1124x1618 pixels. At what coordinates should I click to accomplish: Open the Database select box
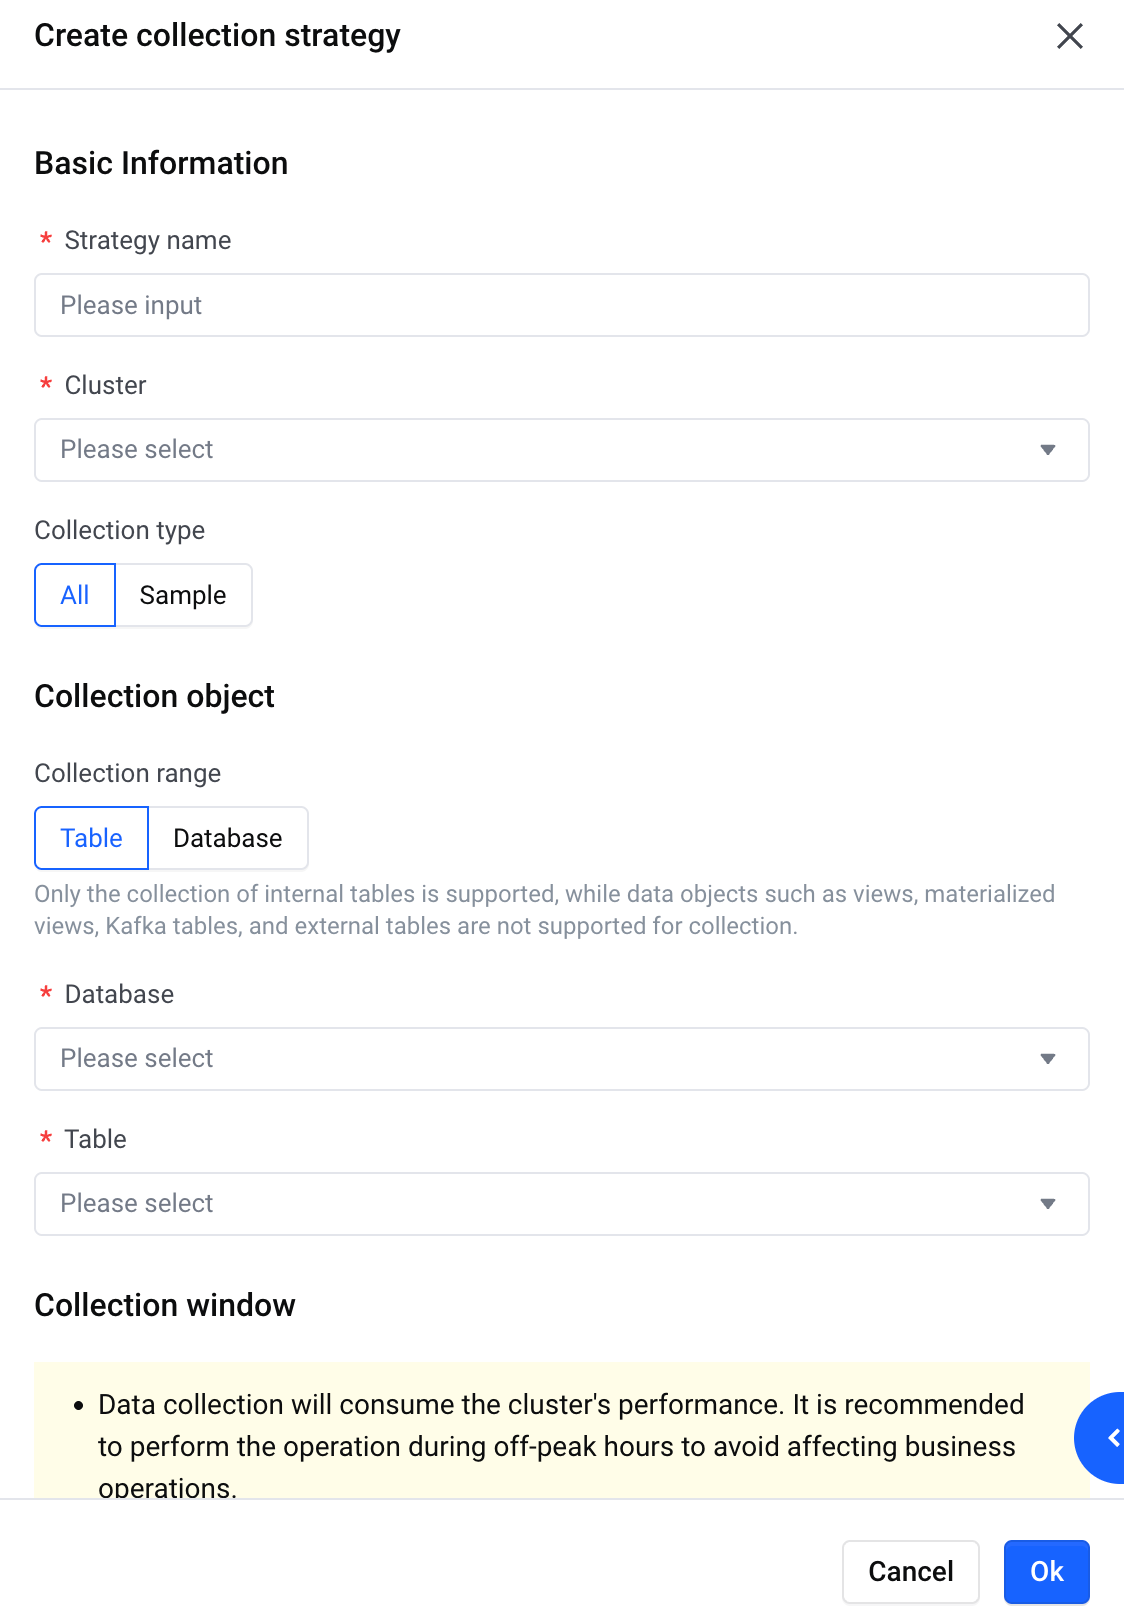tap(562, 1059)
